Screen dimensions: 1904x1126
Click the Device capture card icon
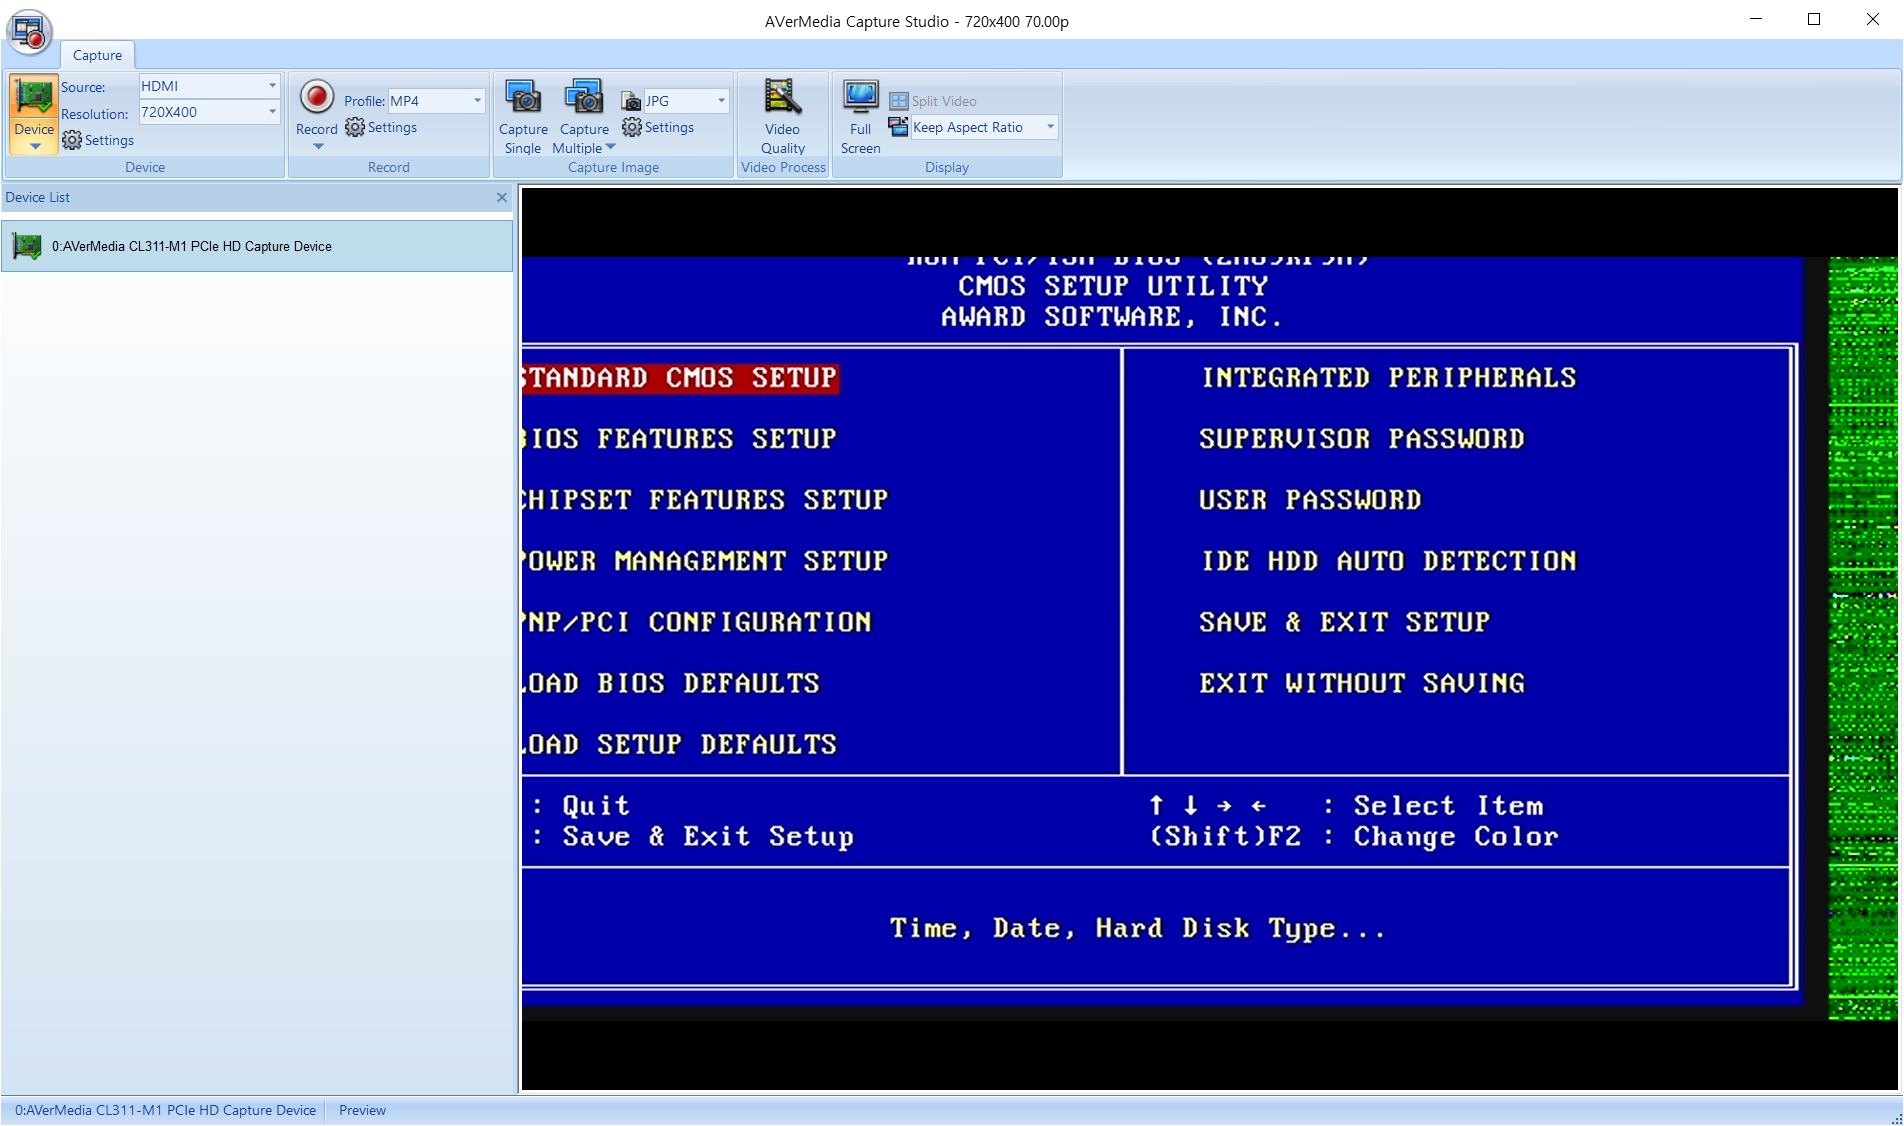click(x=34, y=98)
